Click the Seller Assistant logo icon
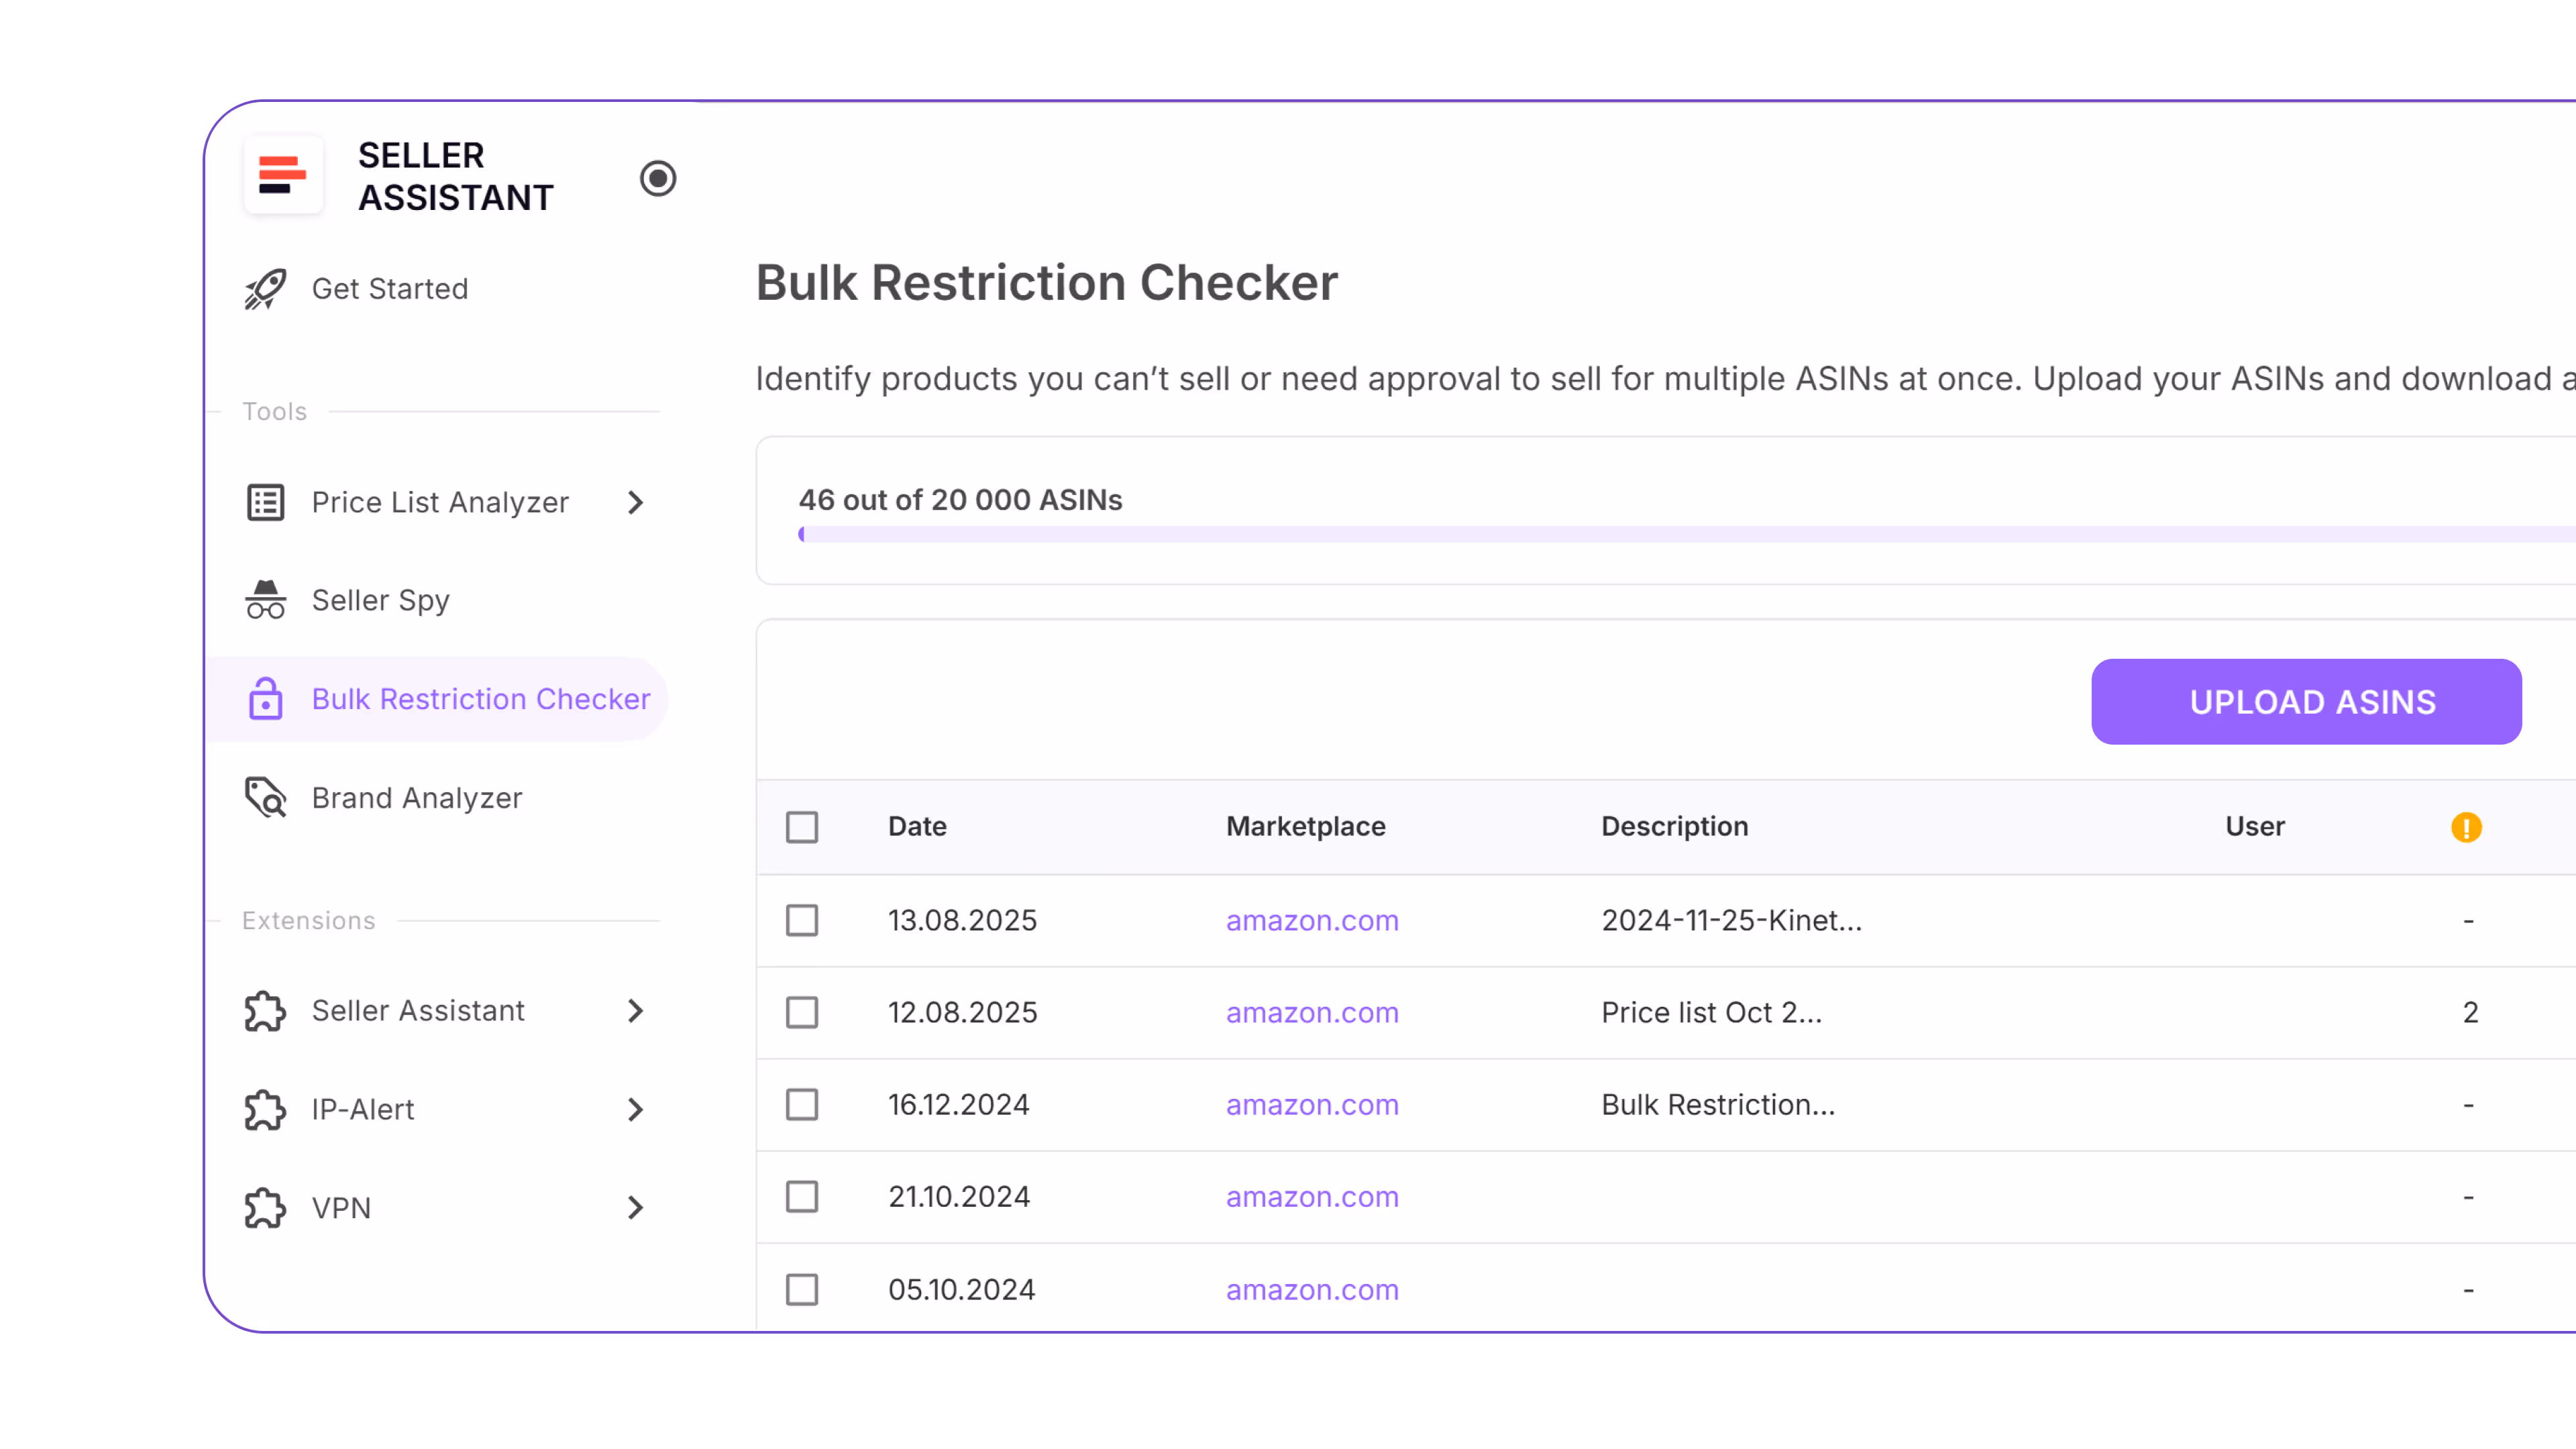 (x=283, y=175)
